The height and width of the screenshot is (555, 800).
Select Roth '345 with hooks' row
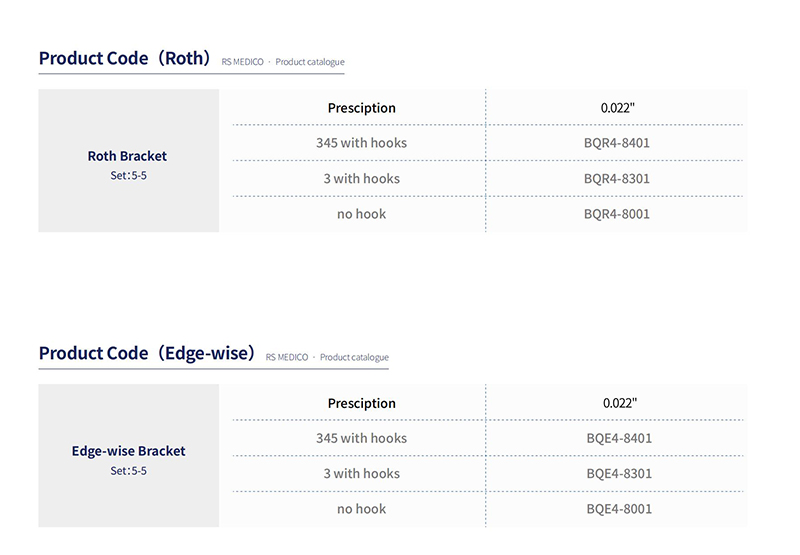coord(488,143)
